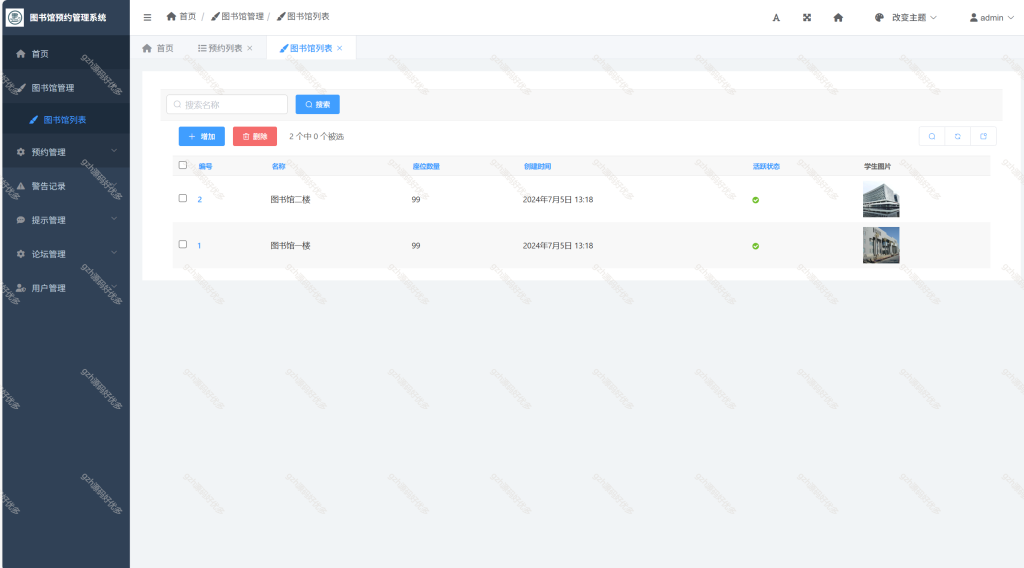Viewport: 1024px width, 568px height.
Task: Click the table export icon button
Action: pyautogui.click(x=984, y=136)
